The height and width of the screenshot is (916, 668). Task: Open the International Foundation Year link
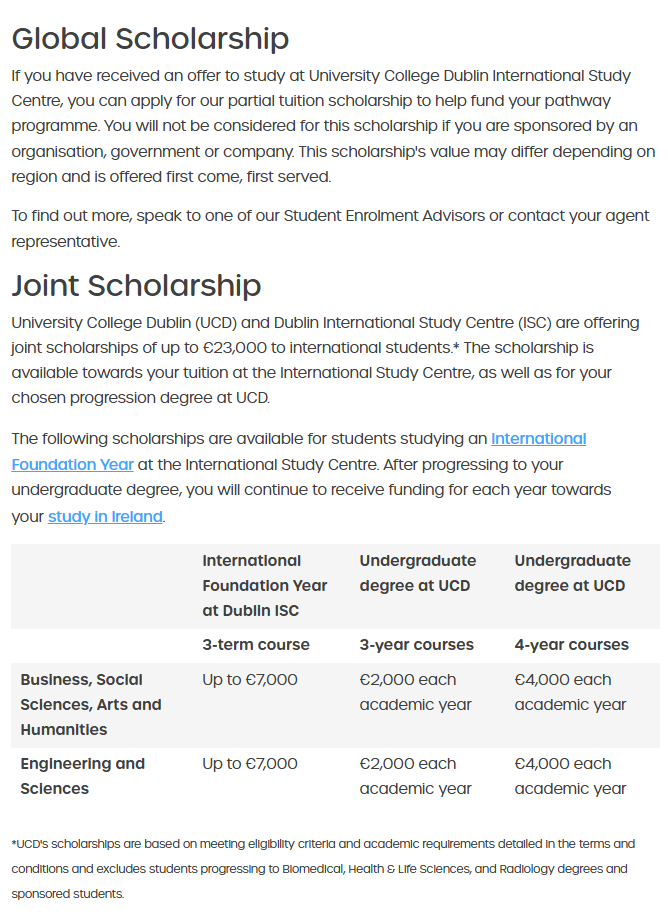point(299,452)
